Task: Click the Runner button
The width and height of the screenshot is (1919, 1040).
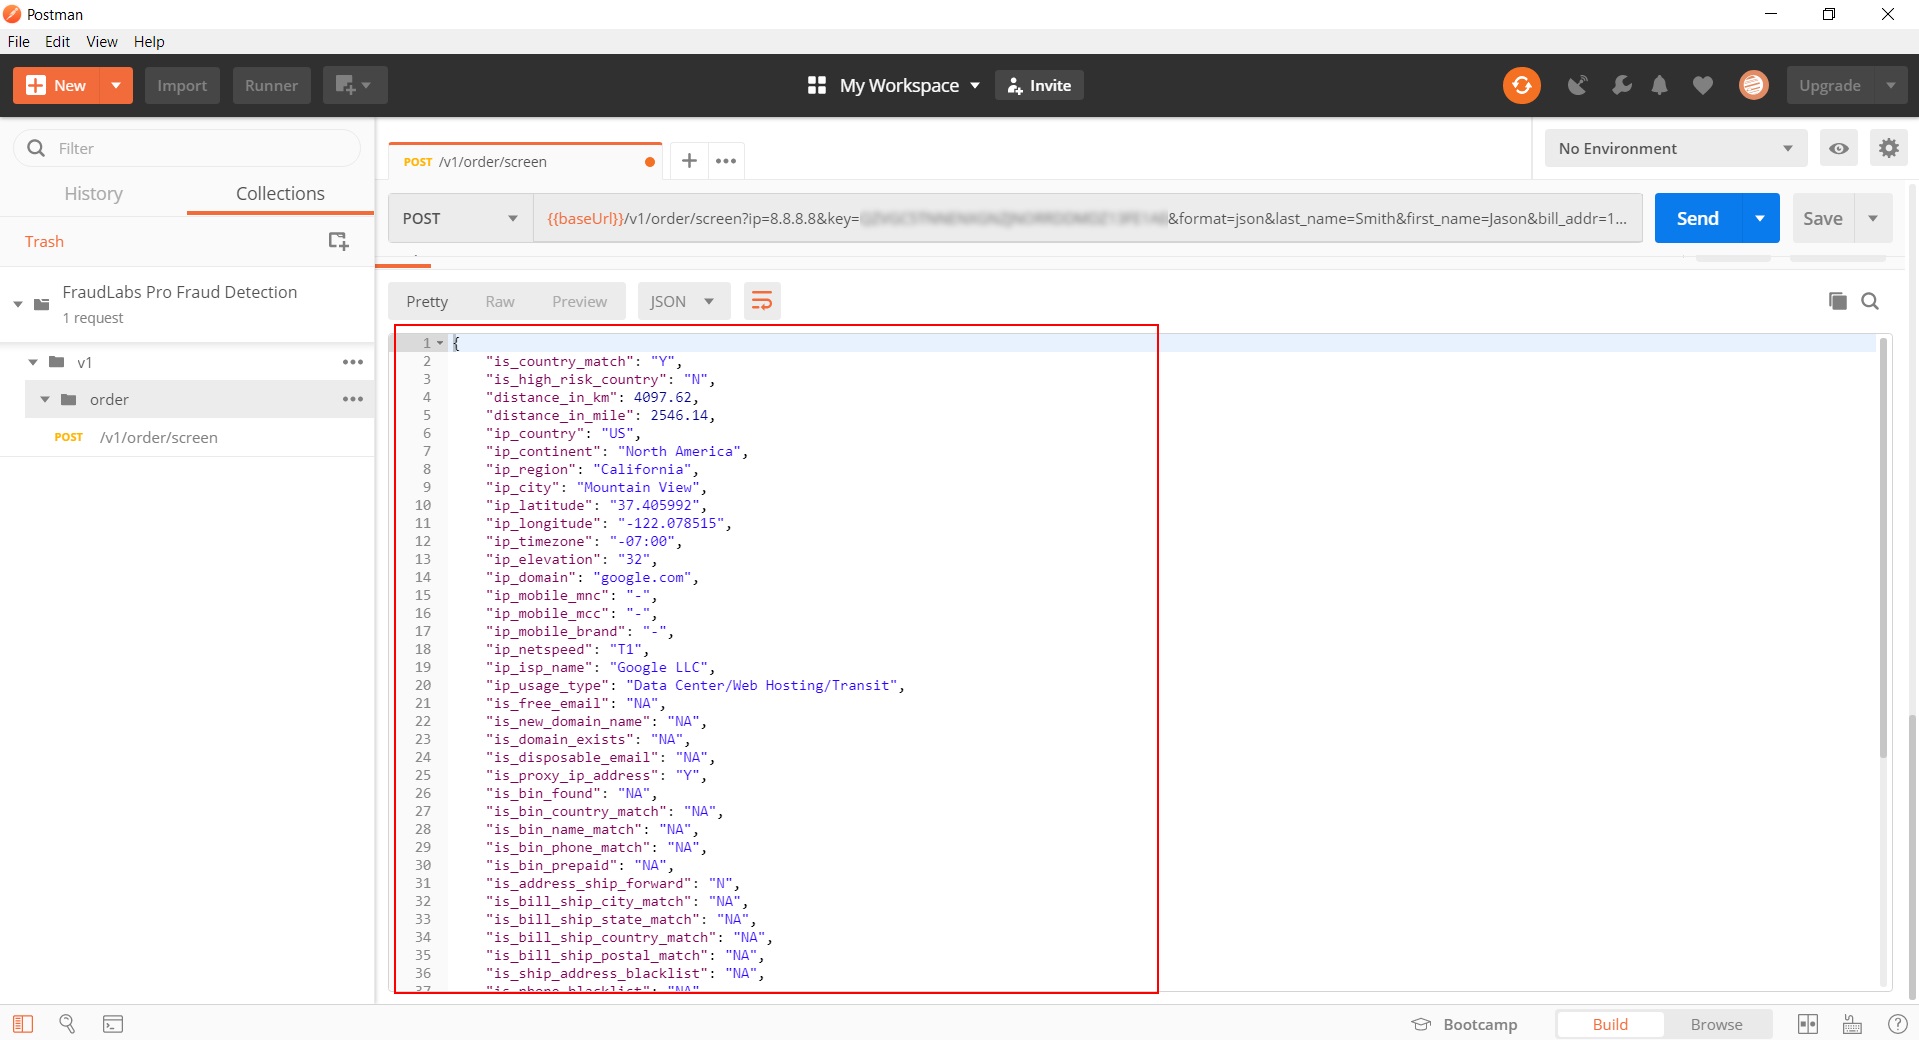Action: point(271,85)
